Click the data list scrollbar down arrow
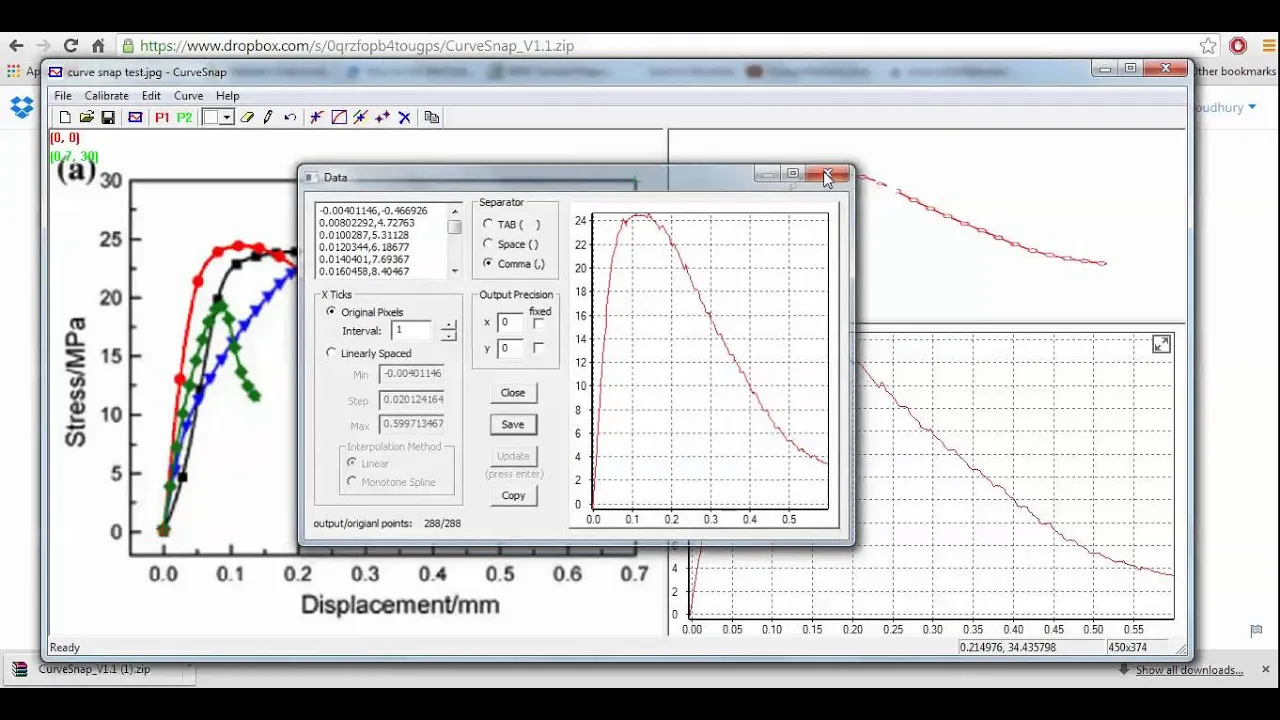The image size is (1280, 720). pyautogui.click(x=455, y=271)
